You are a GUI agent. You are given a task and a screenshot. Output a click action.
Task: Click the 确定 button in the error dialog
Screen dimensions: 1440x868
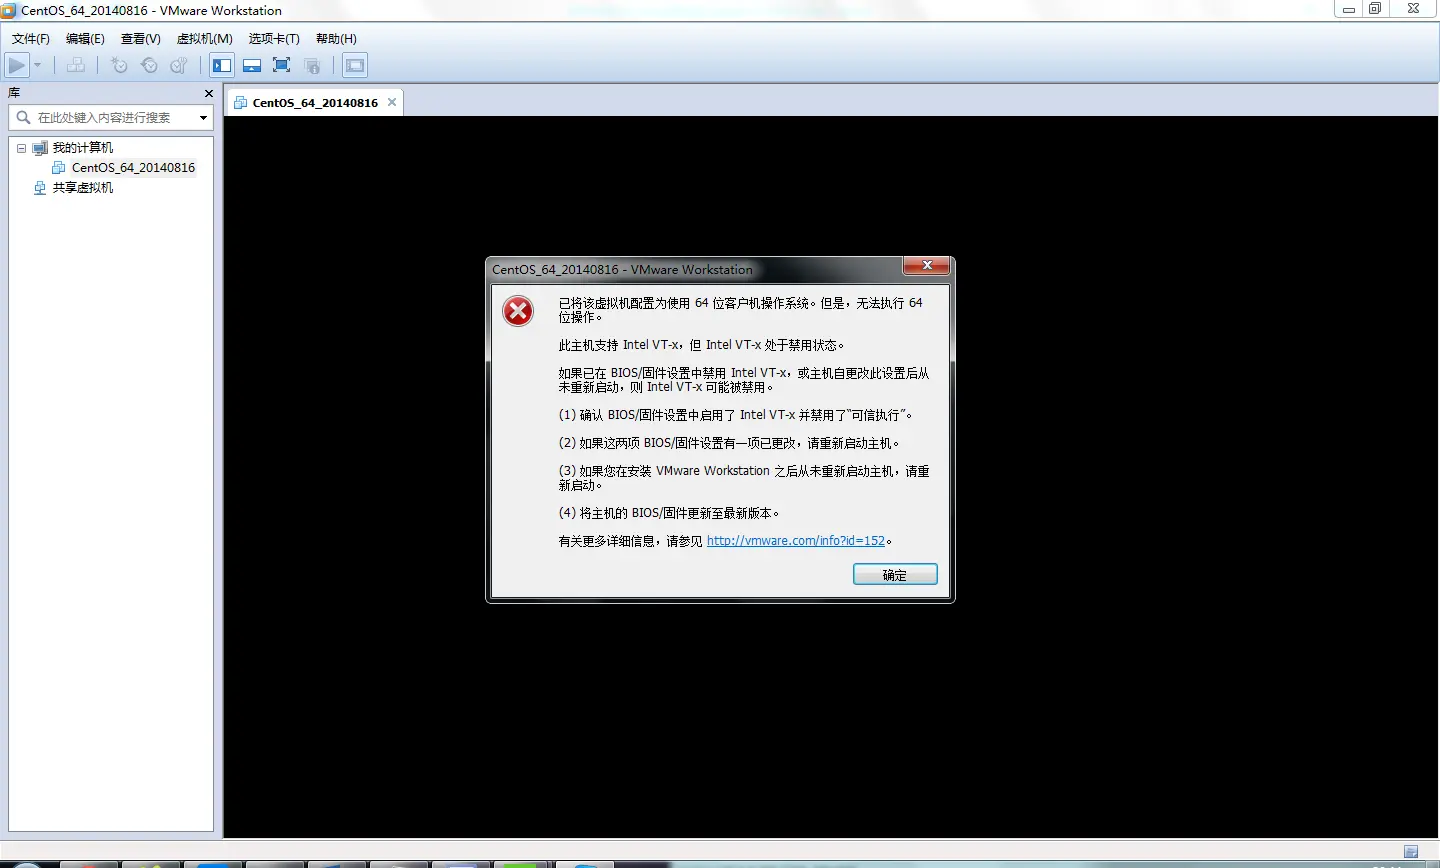click(895, 575)
